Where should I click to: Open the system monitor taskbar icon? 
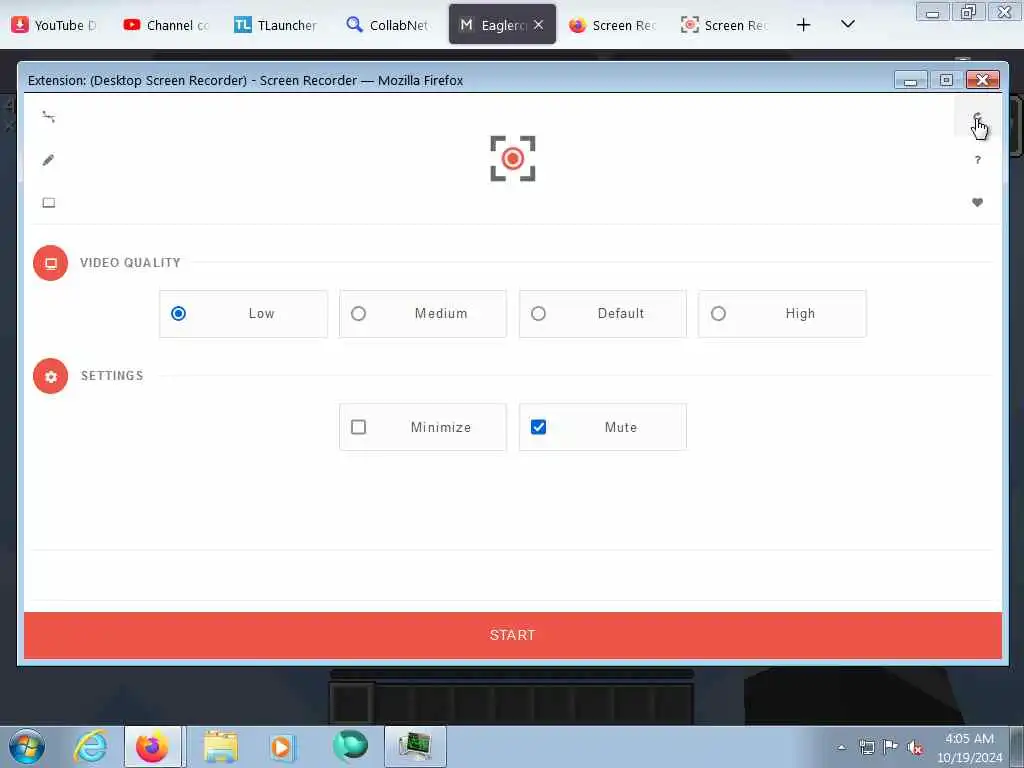415,746
